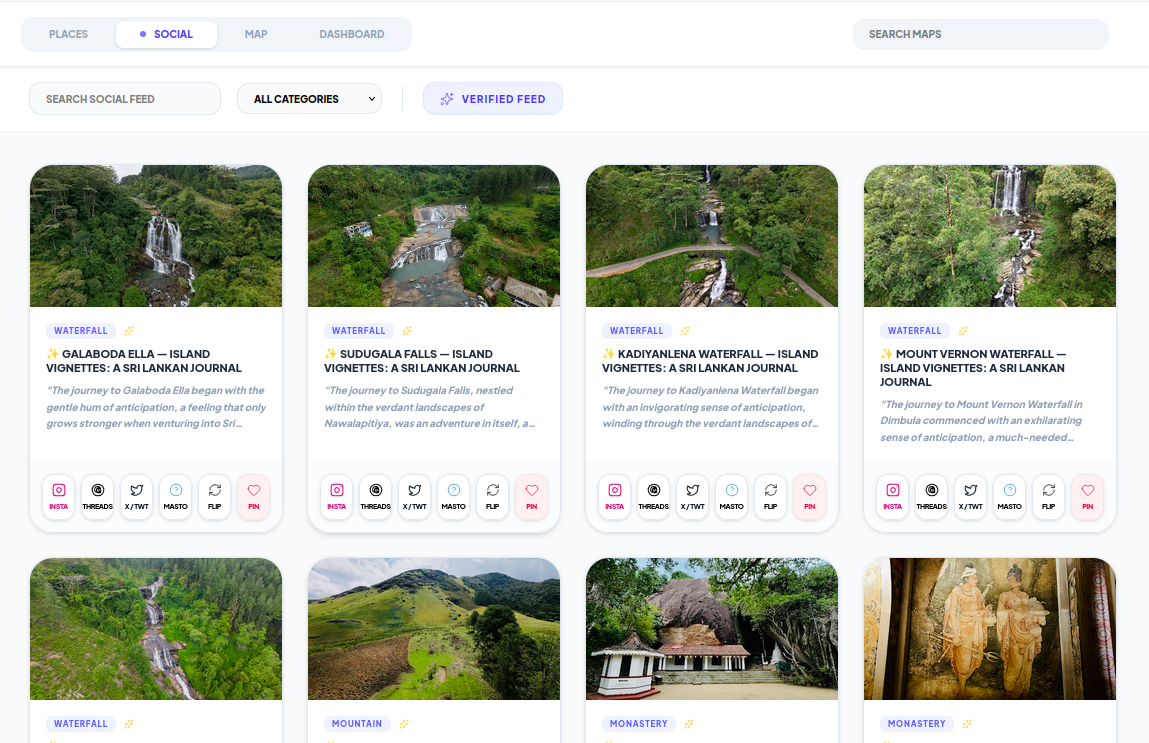
Task: Open the Kadiyanlena Waterfall photo
Action: pos(712,236)
